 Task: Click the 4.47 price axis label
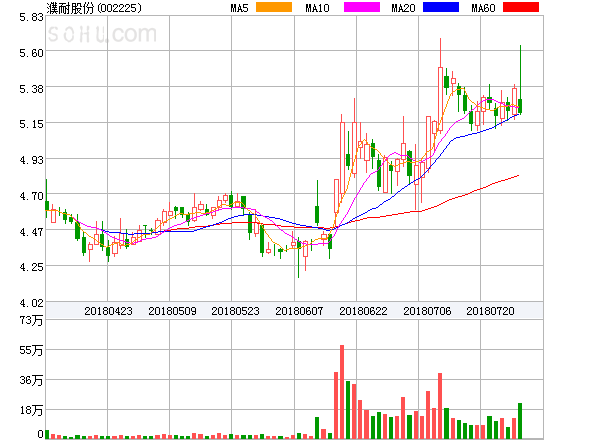(x=31, y=232)
